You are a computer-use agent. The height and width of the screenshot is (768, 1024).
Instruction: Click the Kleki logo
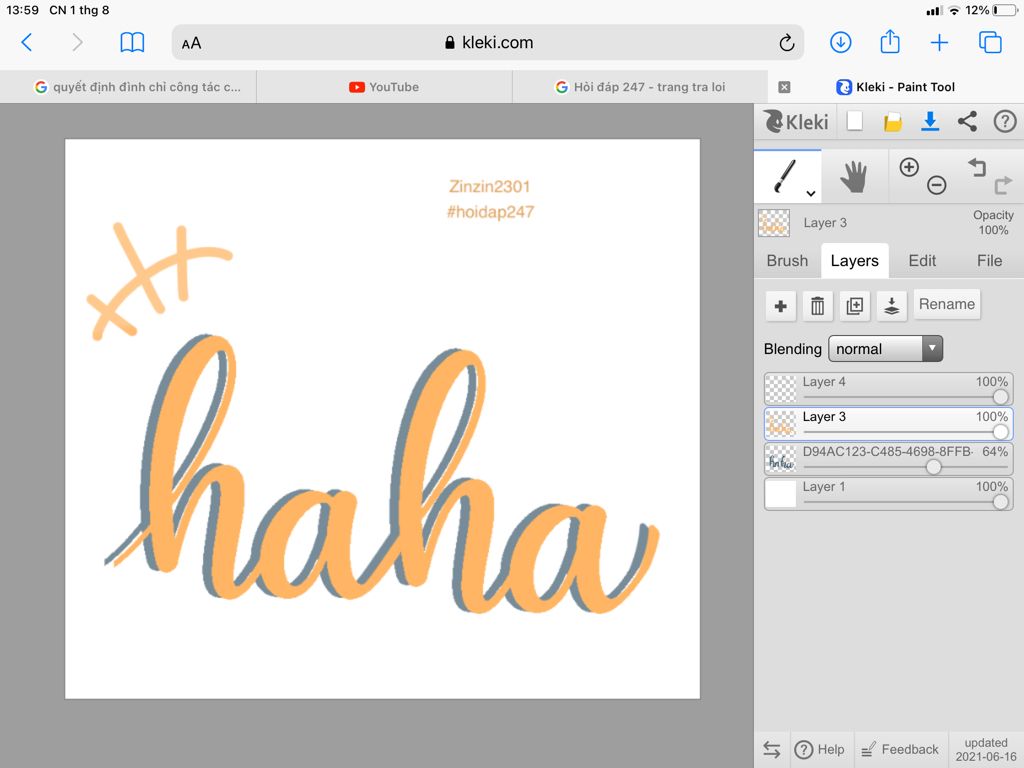pyautogui.click(x=795, y=121)
